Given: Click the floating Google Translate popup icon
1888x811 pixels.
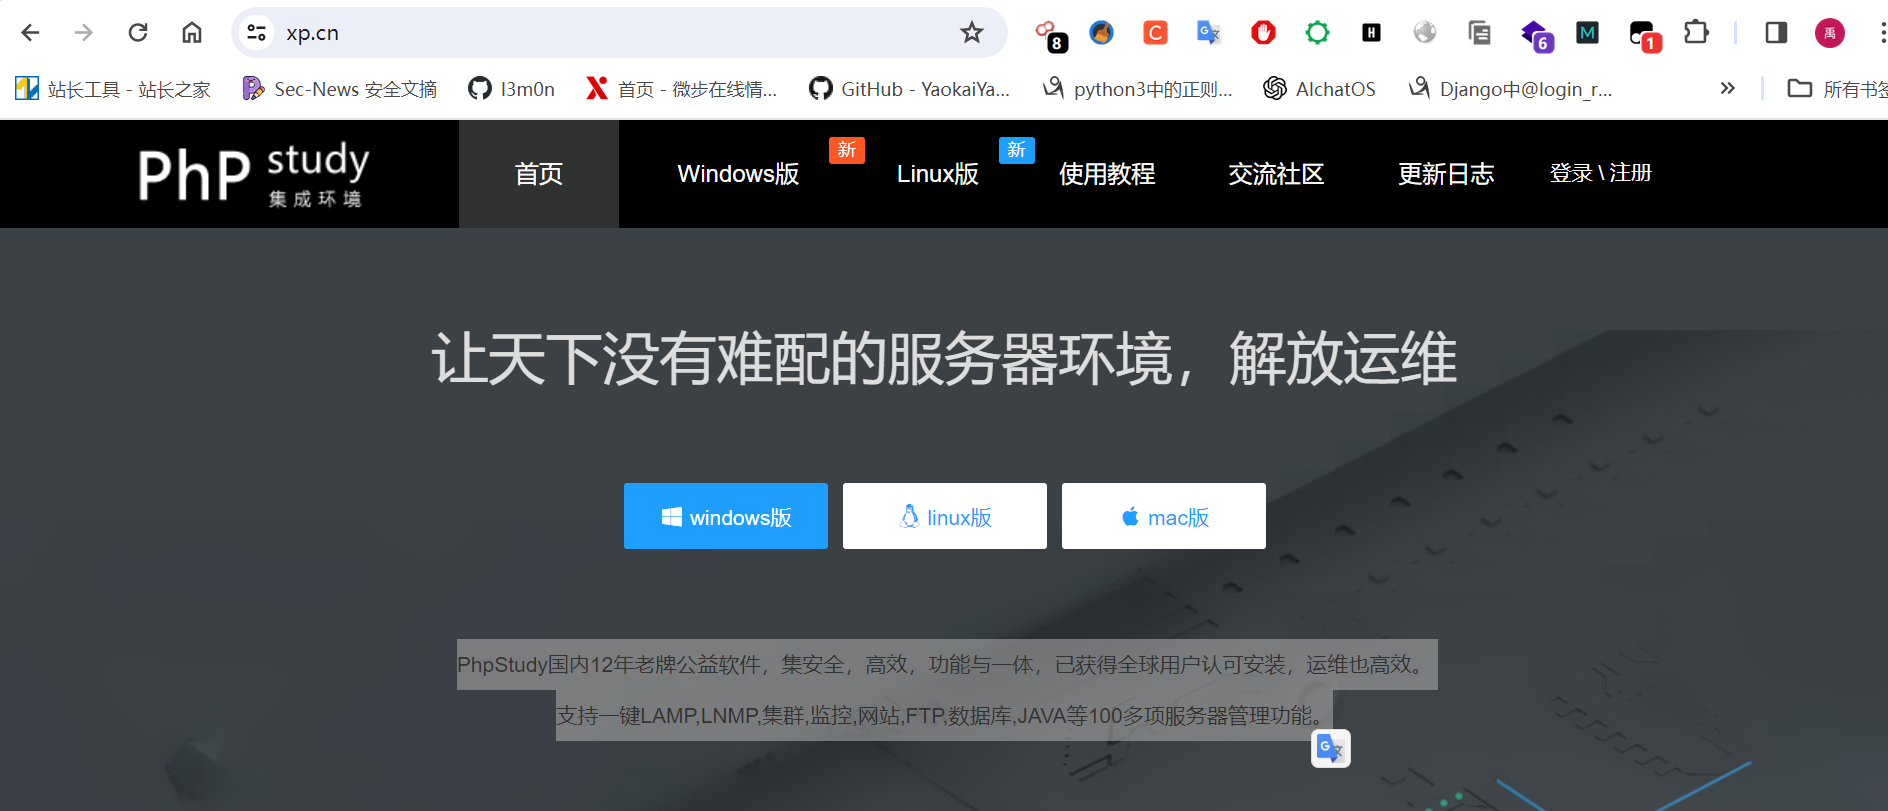Looking at the screenshot, I should point(1331,748).
